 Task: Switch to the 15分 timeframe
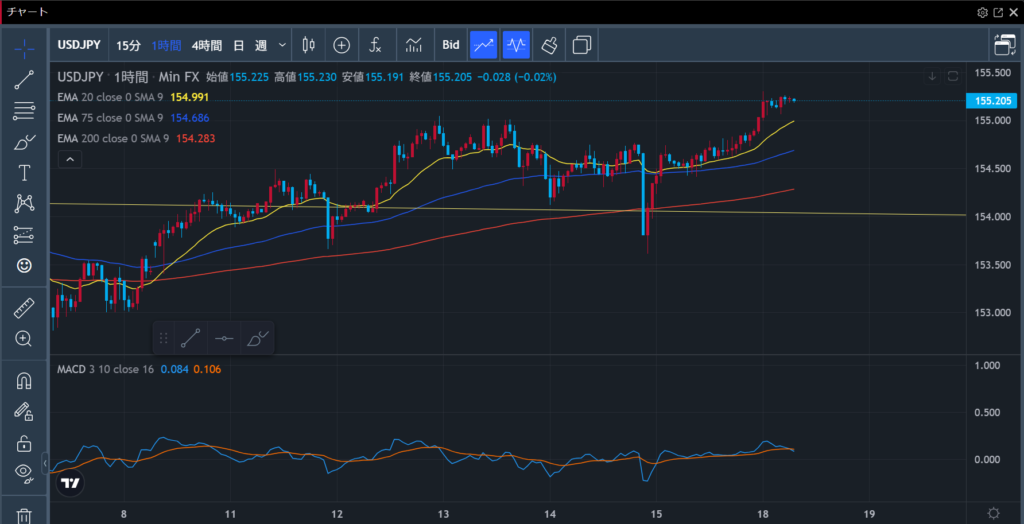coord(128,45)
